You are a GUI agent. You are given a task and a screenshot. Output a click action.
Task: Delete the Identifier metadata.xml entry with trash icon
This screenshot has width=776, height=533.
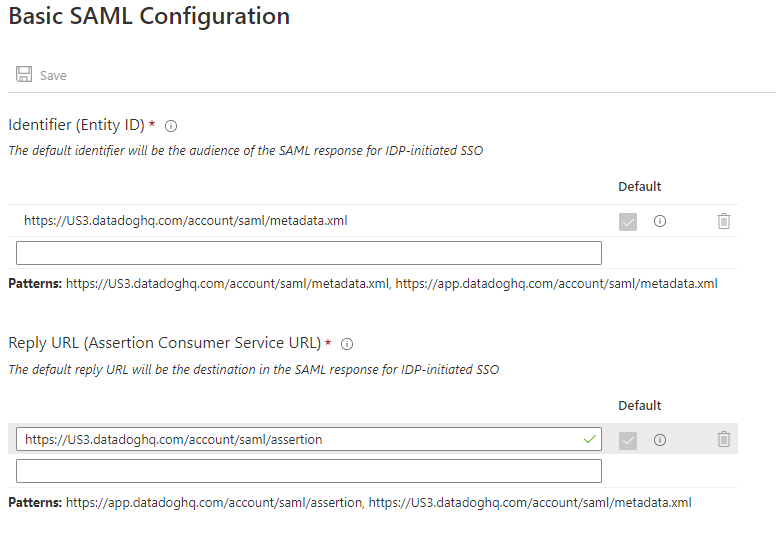click(724, 221)
